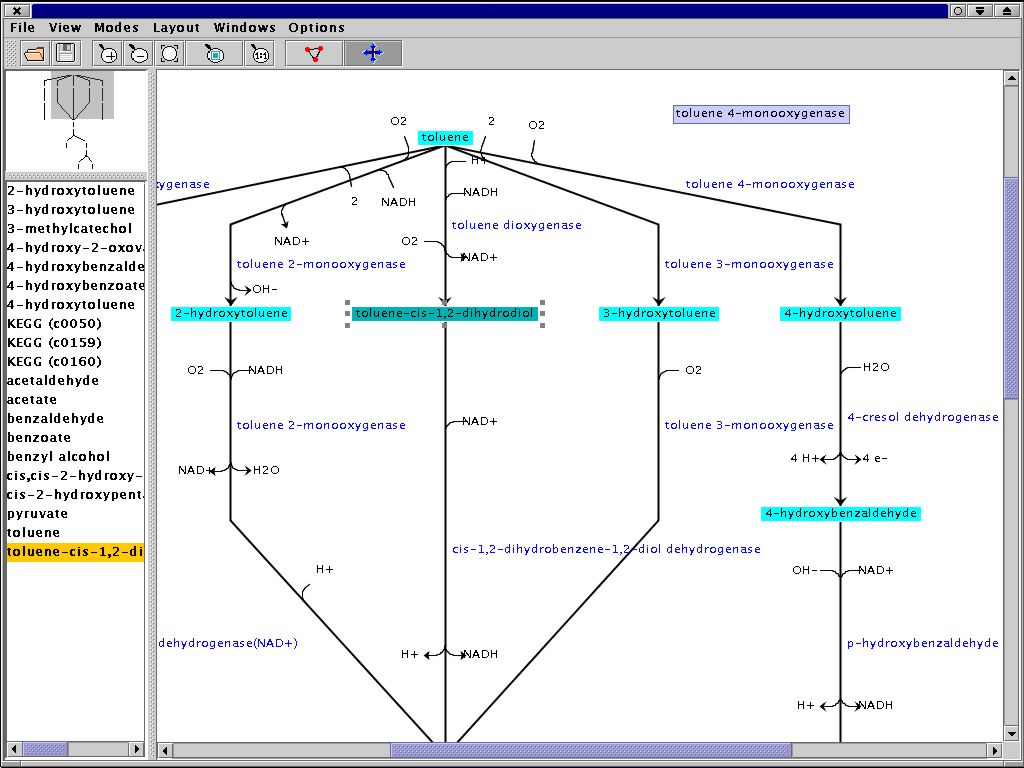
Task: Activate the red triangle graph edit mode
Action: tap(313, 54)
